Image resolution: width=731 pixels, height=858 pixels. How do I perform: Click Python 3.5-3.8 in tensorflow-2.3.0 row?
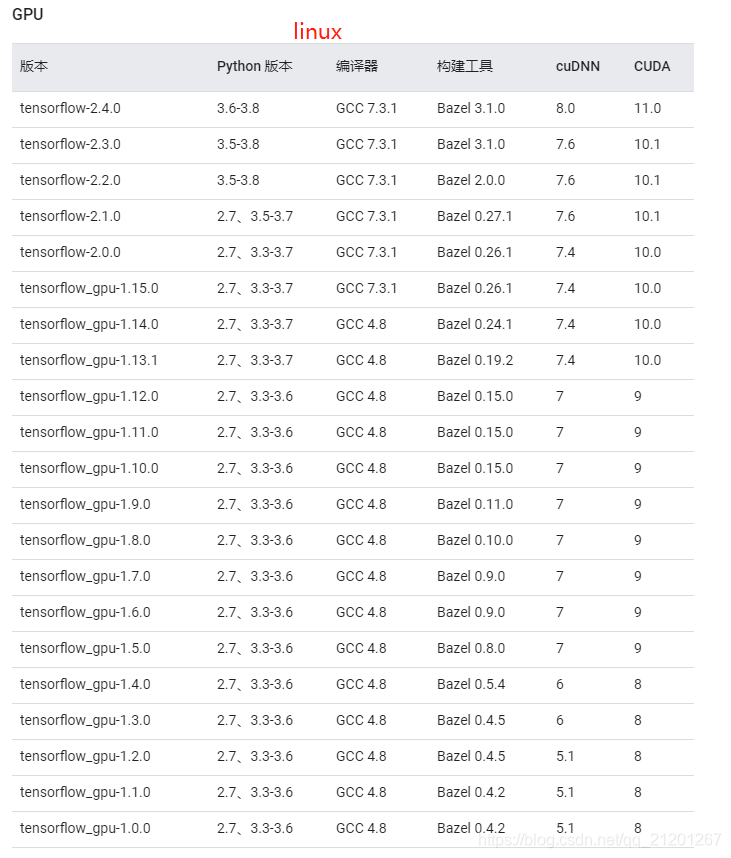(238, 144)
